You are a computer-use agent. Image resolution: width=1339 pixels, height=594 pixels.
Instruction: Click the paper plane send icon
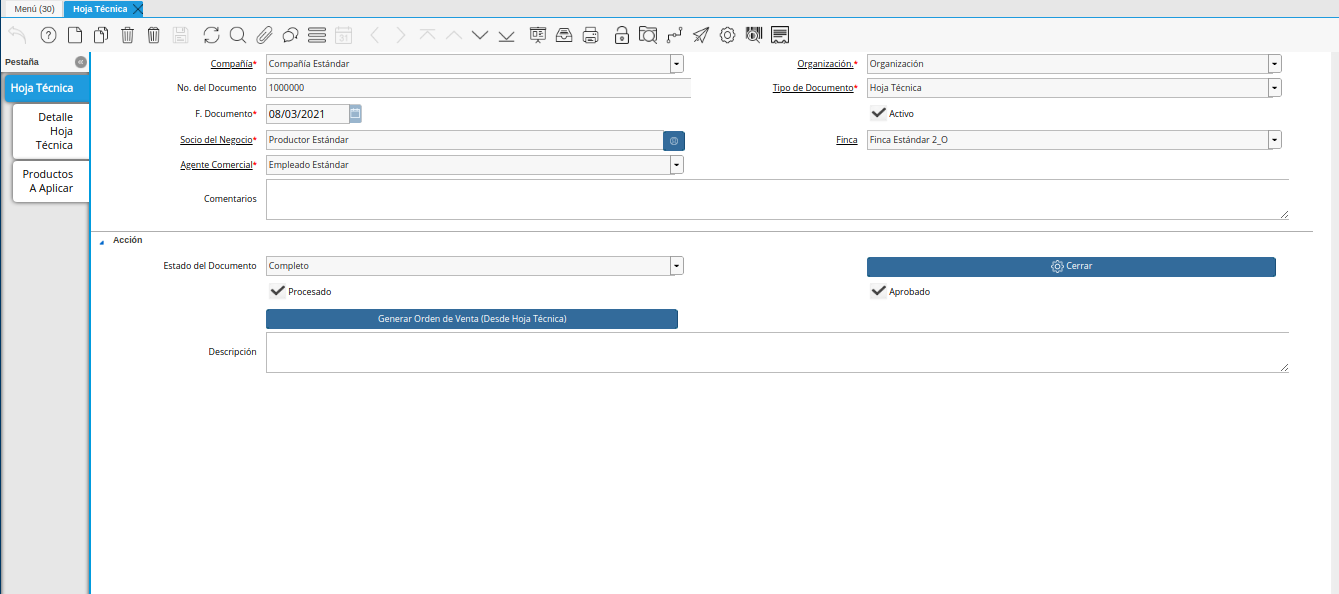701,35
